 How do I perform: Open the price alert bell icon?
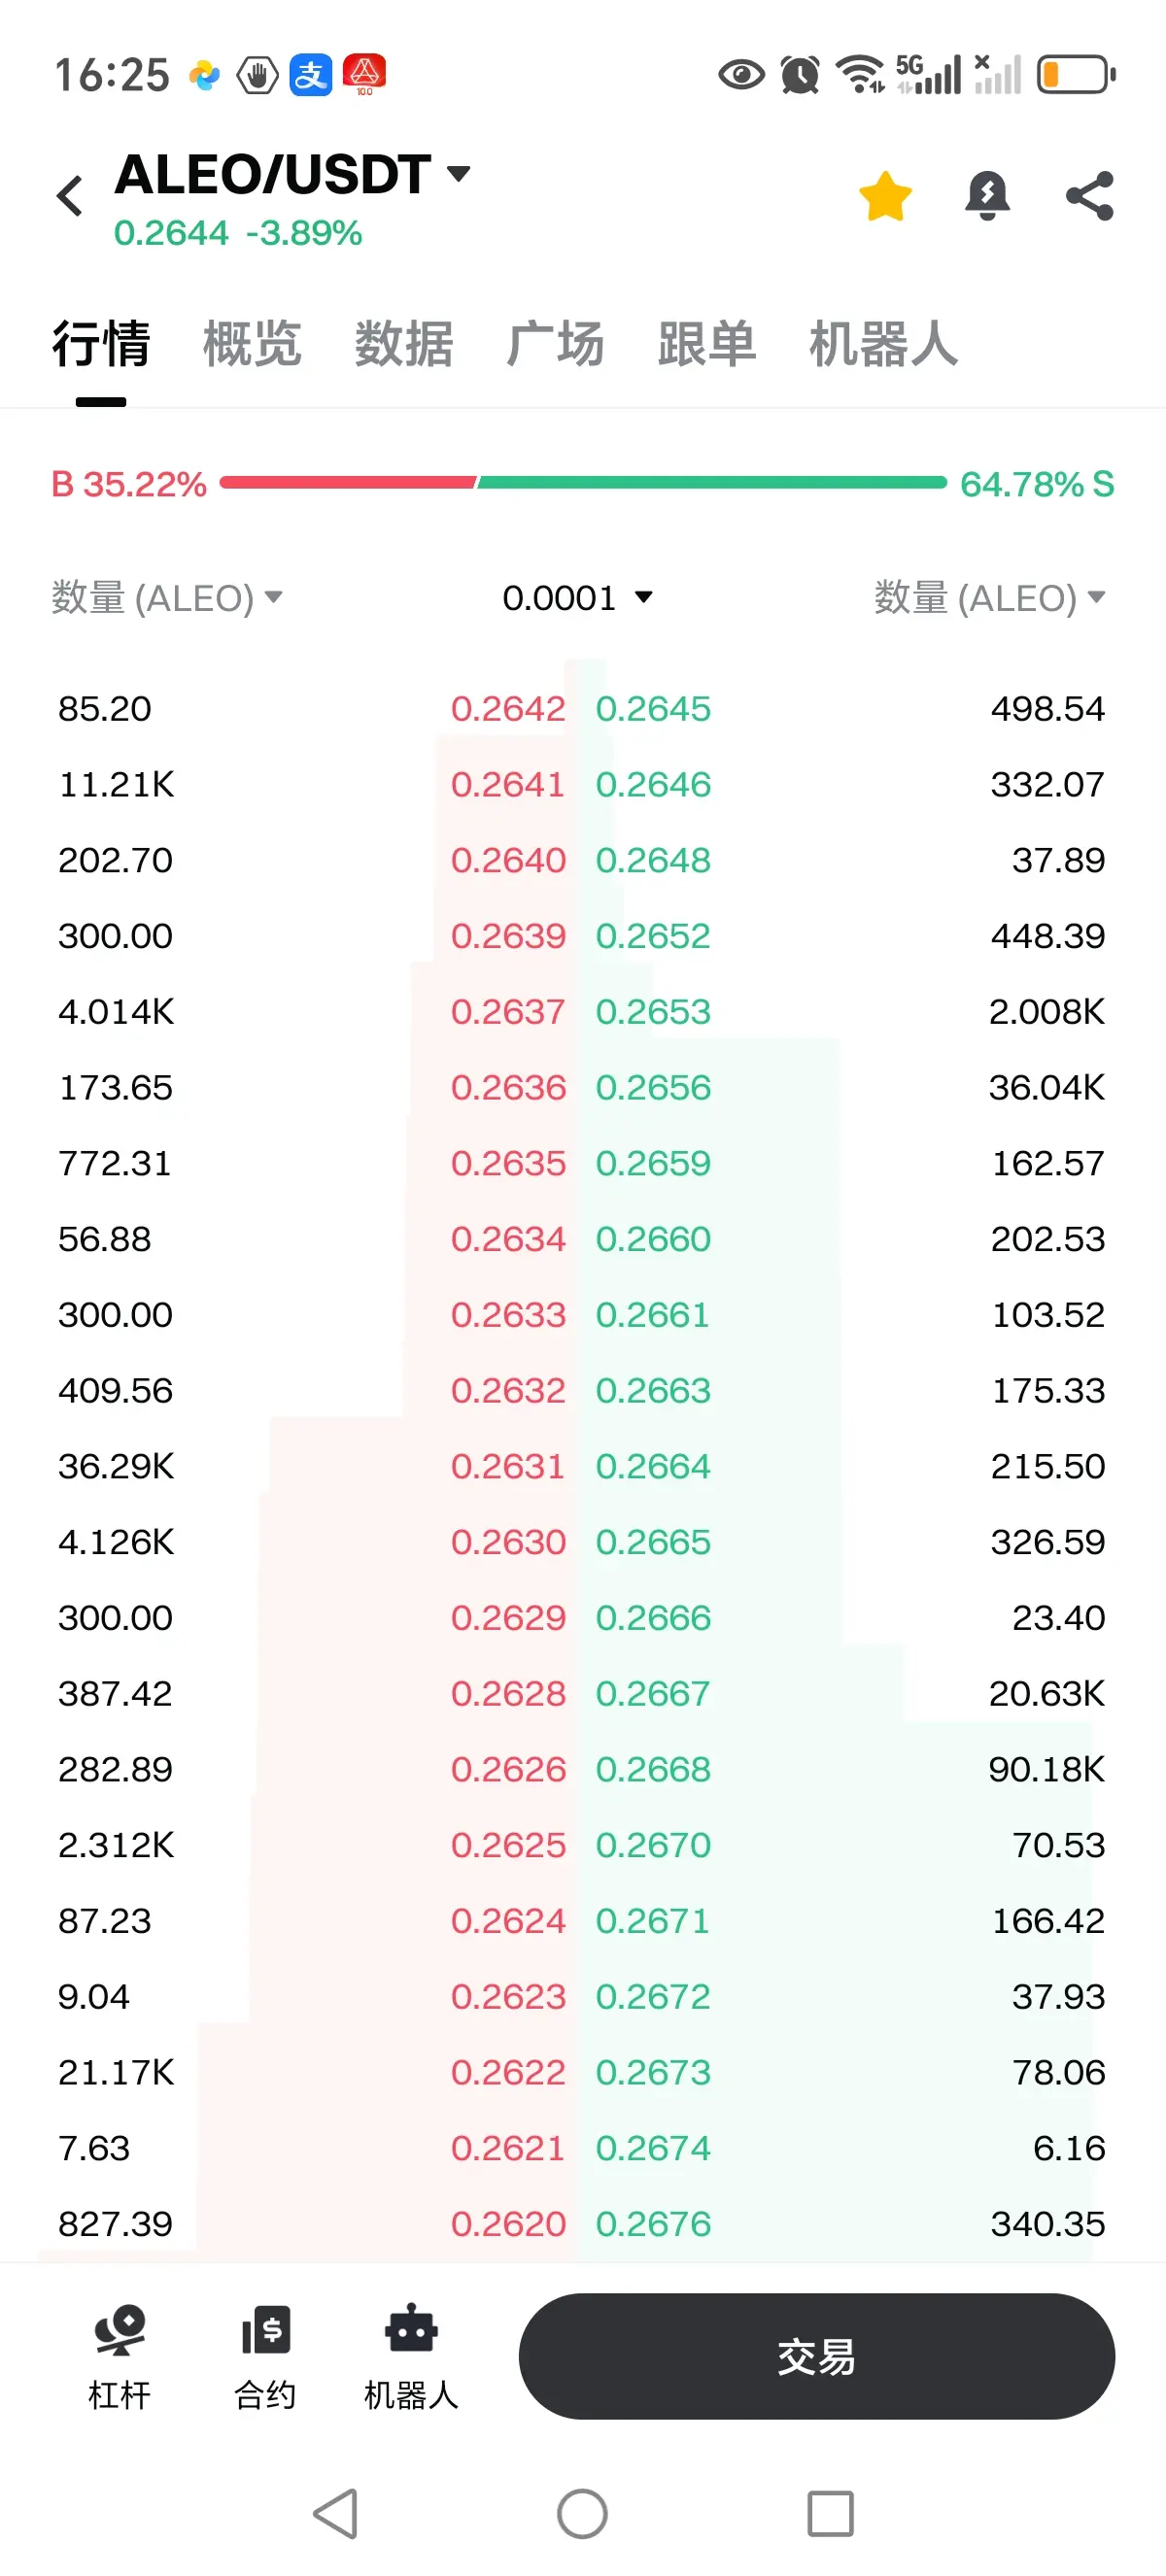tap(987, 196)
